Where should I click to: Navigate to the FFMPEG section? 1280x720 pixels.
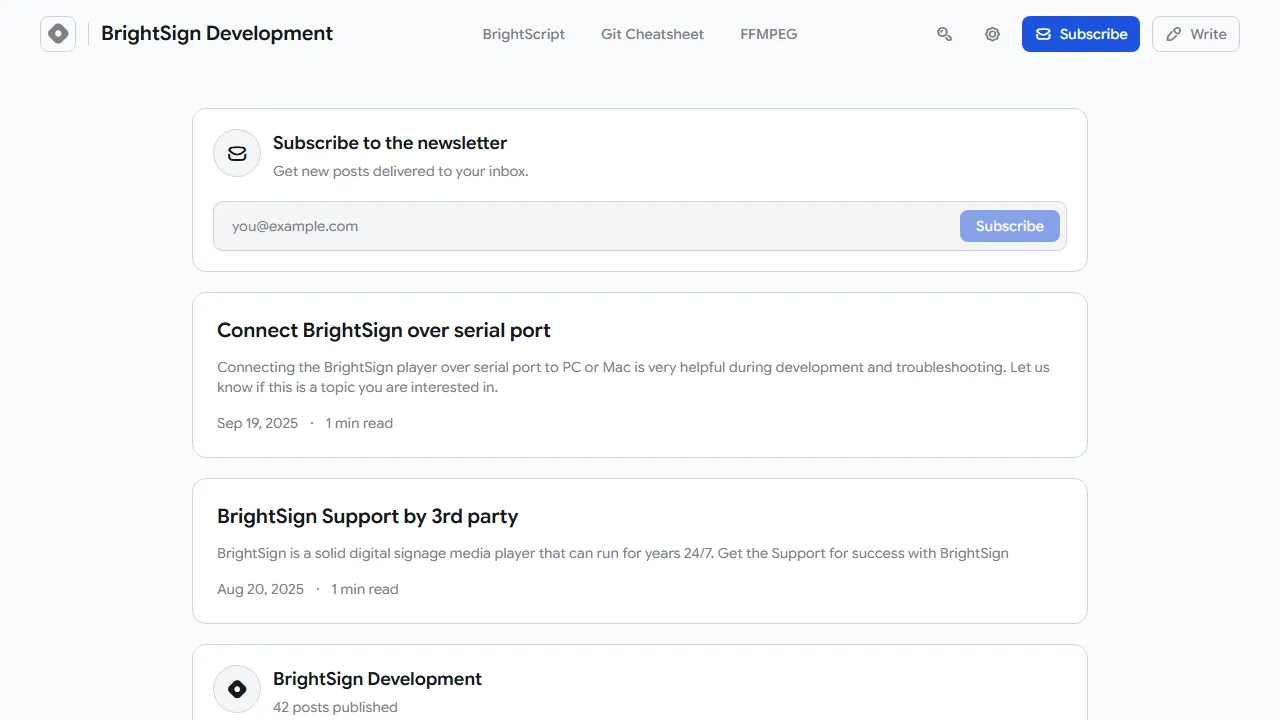coord(768,34)
